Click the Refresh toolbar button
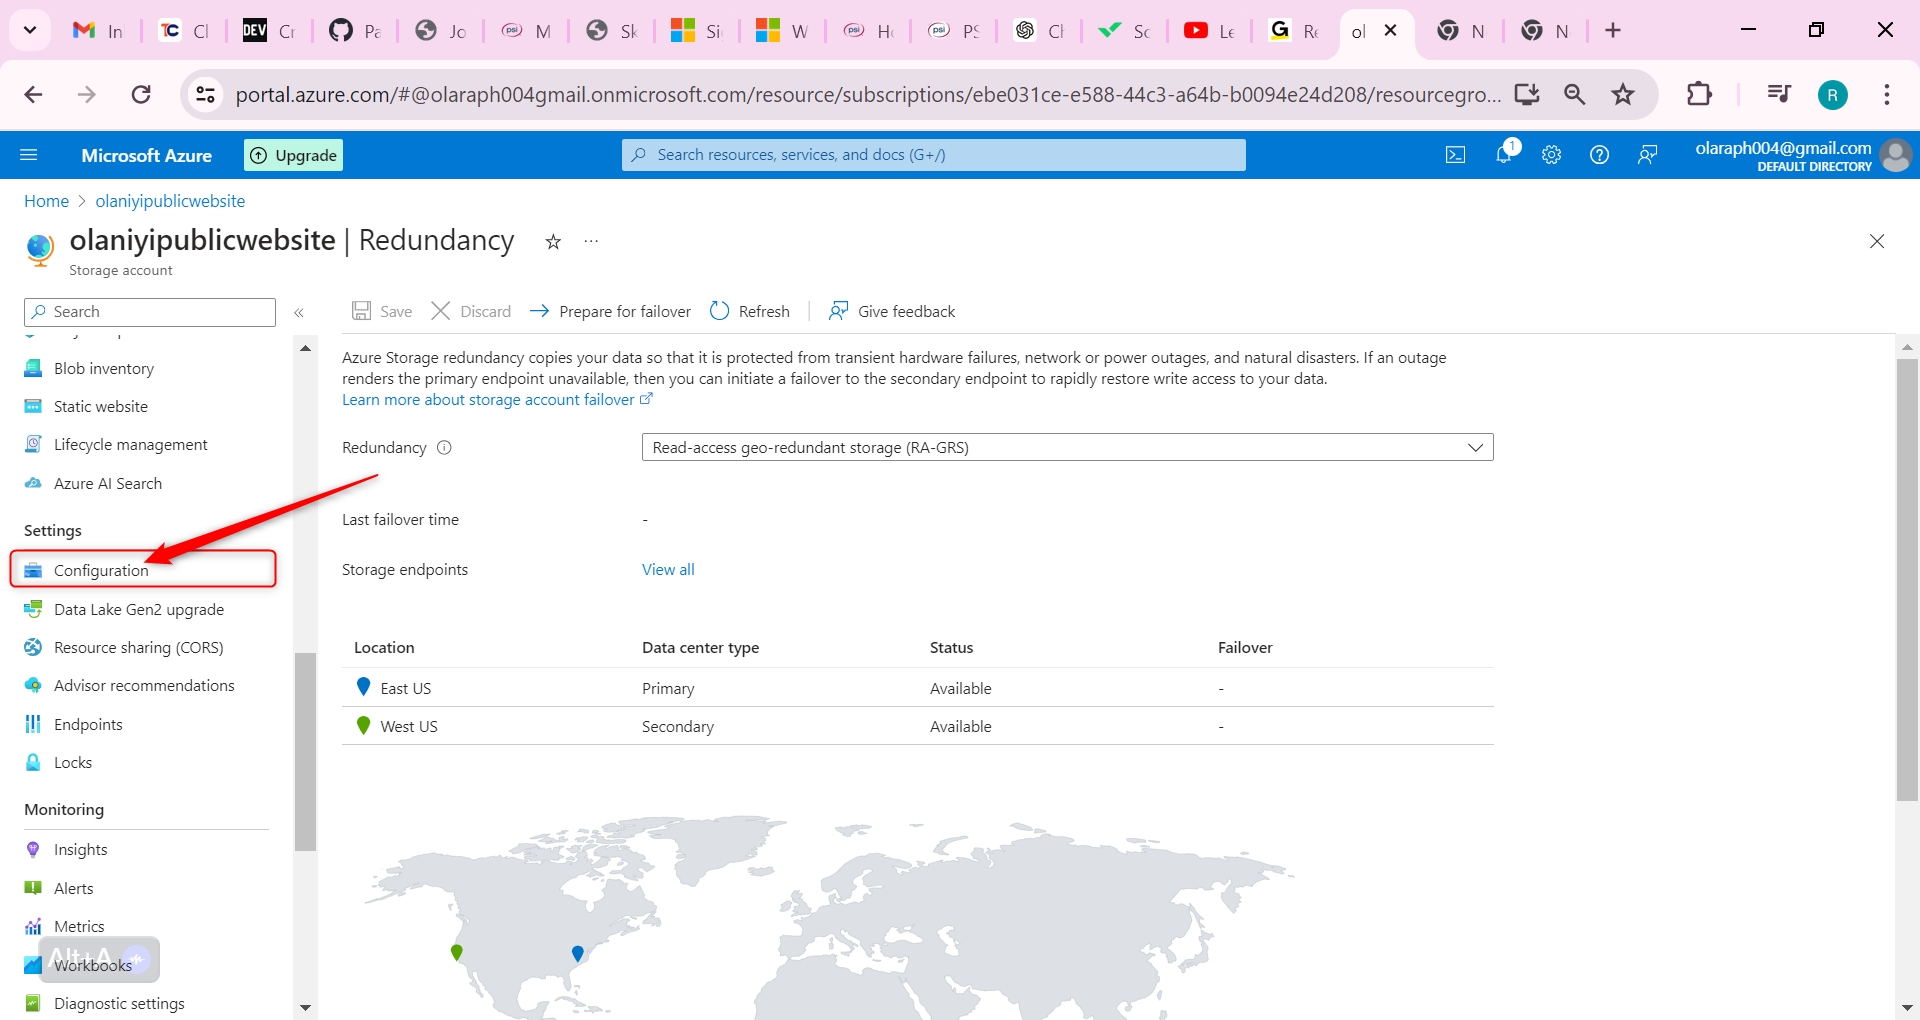 [x=750, y=311]
